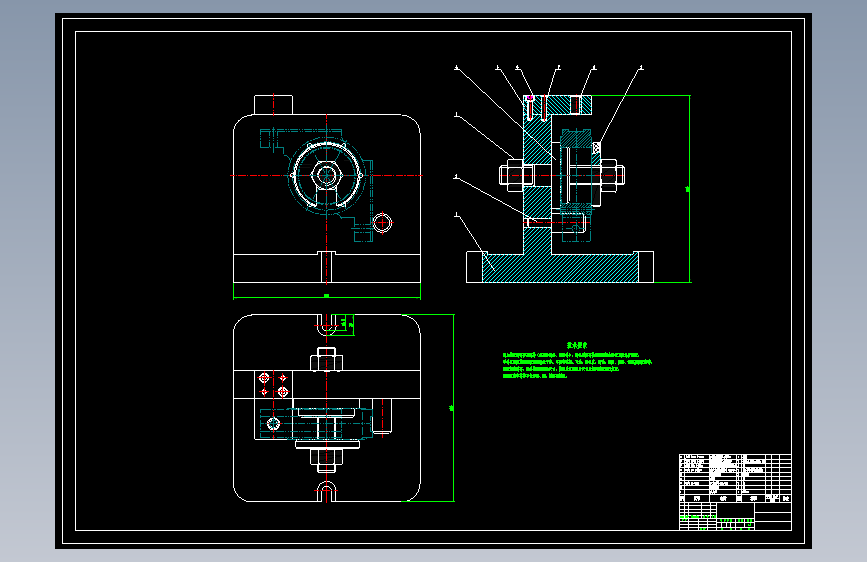Select the green vertical dimension beside the plan view
Screen dimensions: 867x562
(x=453, y=408)
